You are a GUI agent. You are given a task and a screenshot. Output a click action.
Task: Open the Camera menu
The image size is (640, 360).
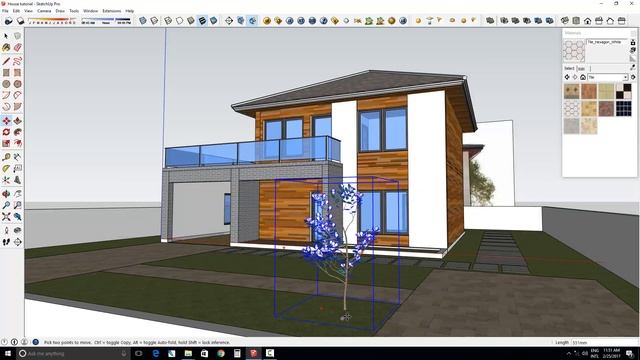coord(44,11)
